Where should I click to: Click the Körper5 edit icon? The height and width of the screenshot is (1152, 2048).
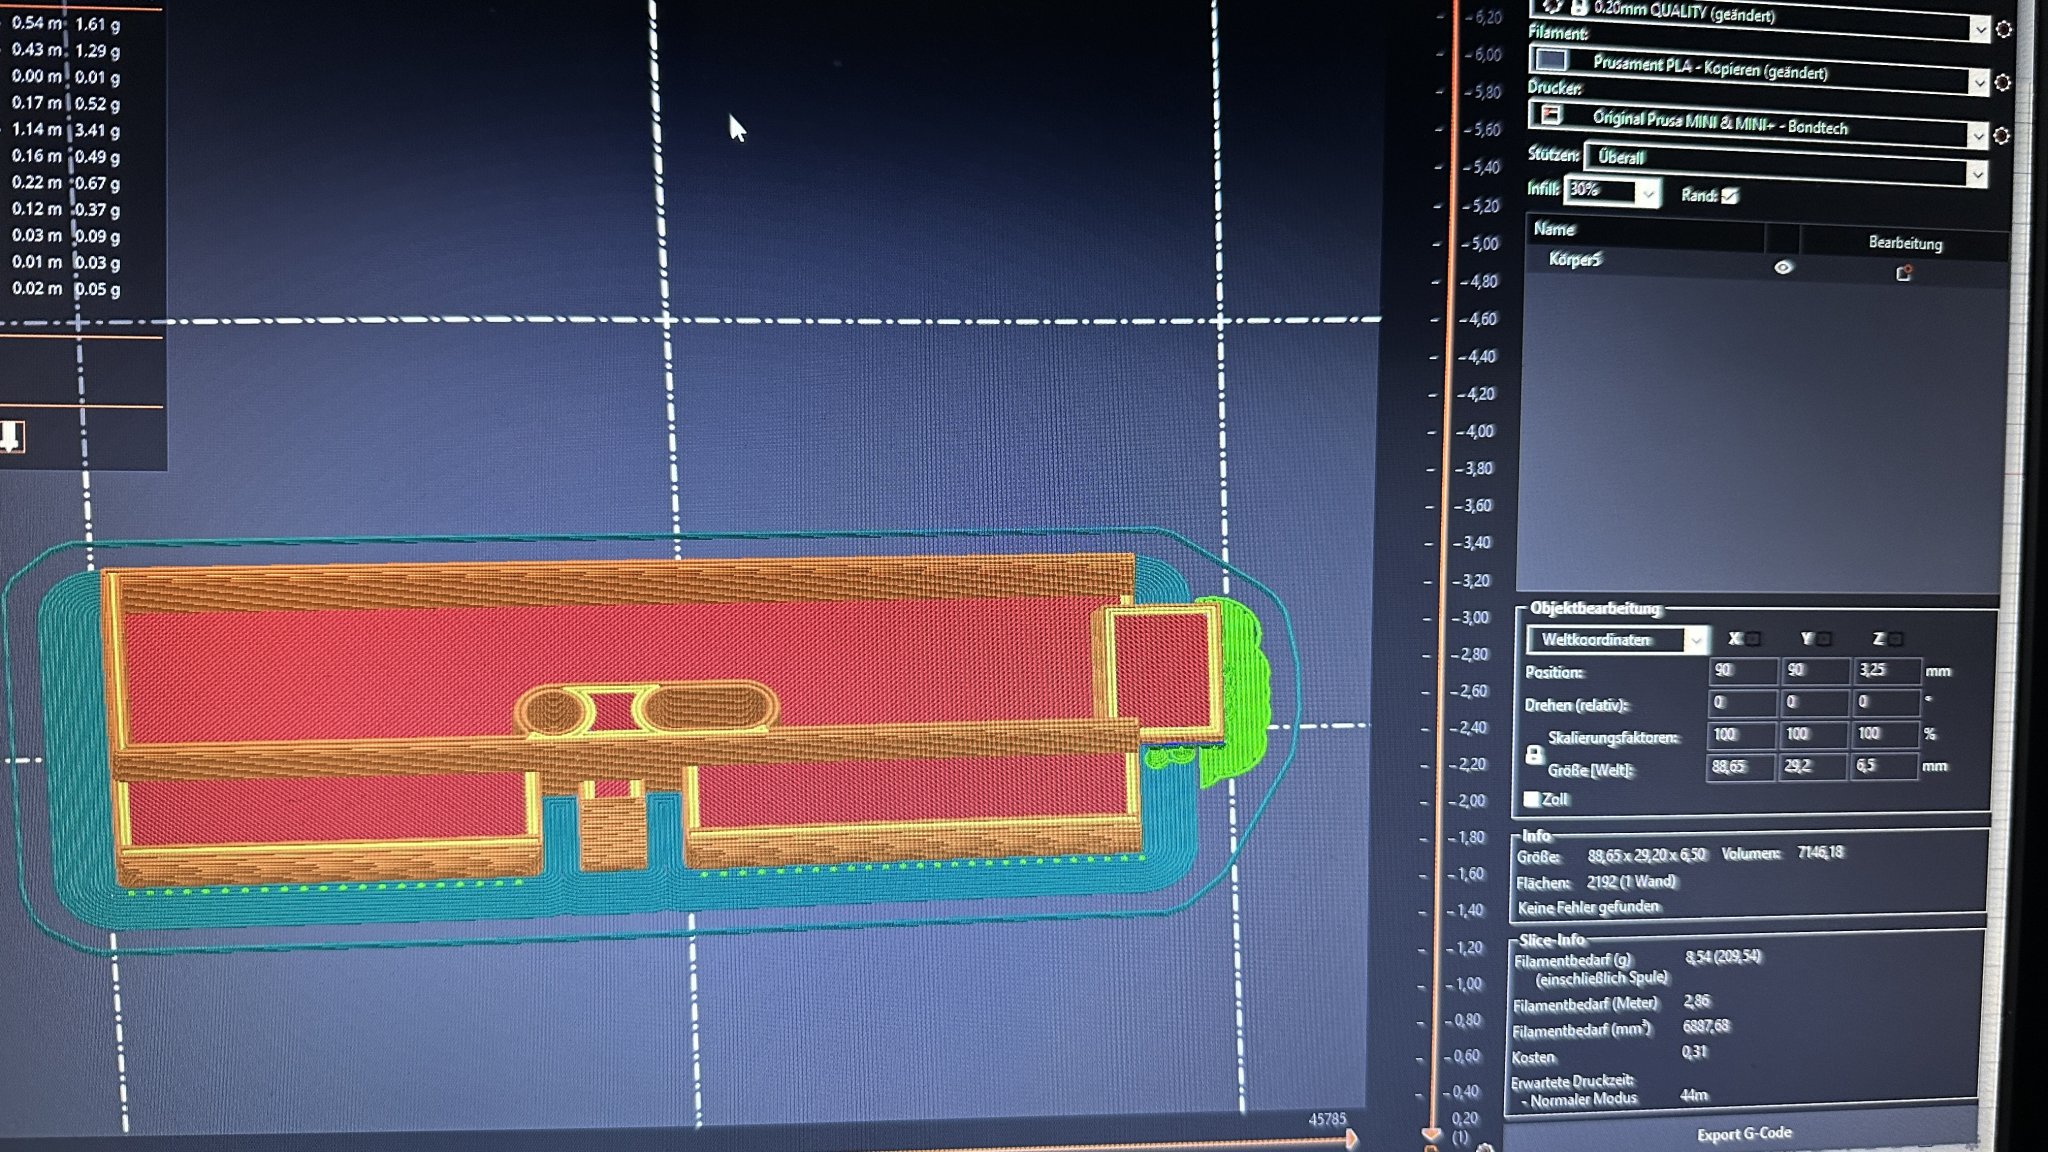(x=1903, y=273)
